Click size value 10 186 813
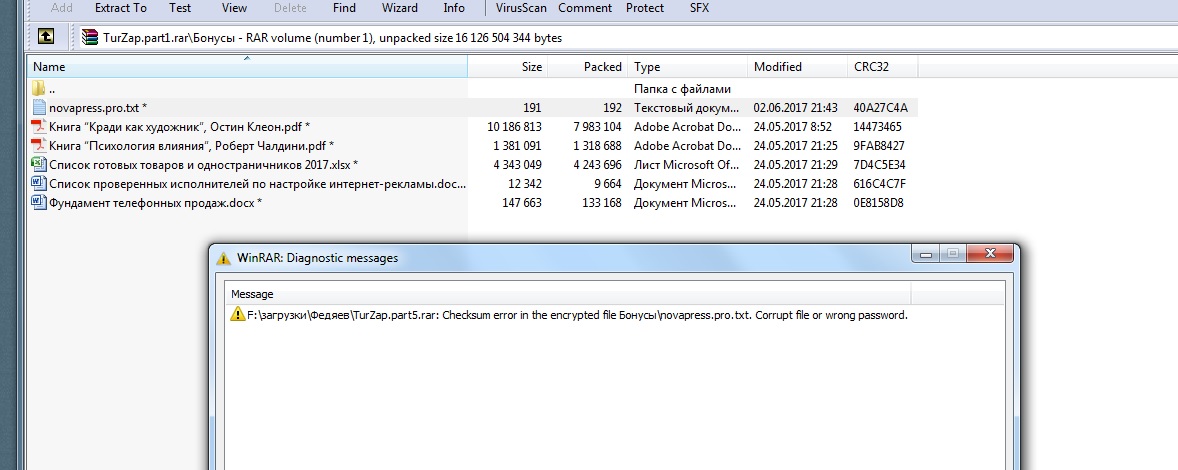 click(514, 126)
